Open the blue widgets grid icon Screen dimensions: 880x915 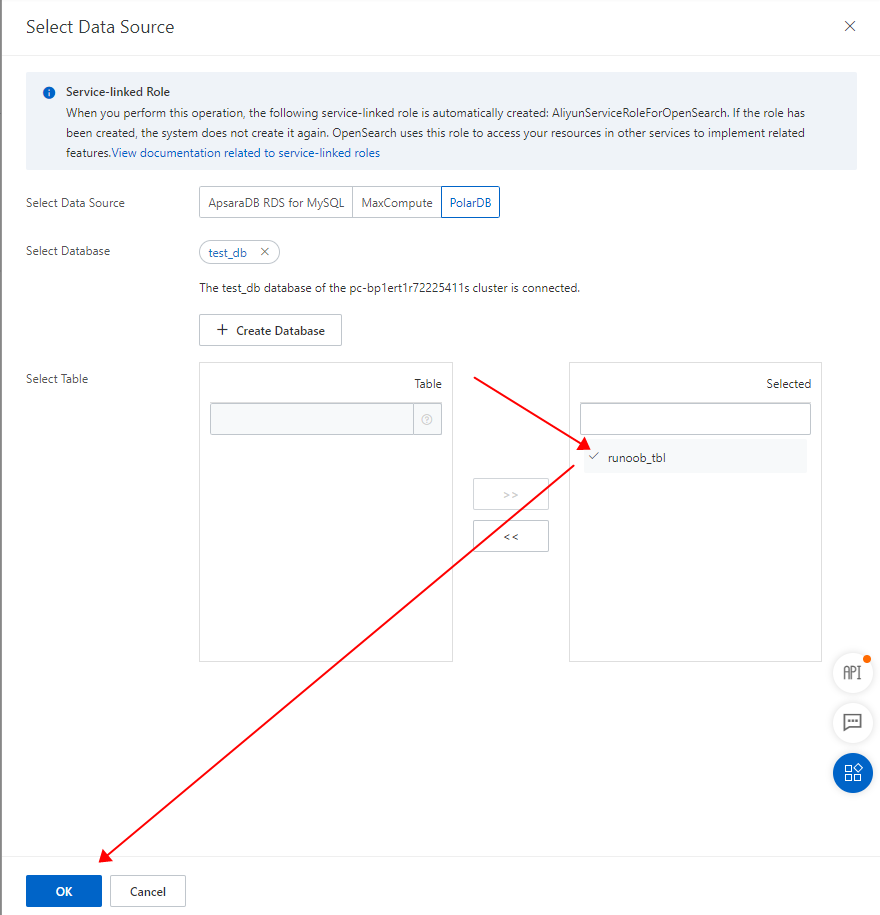(x=853, y=773)
